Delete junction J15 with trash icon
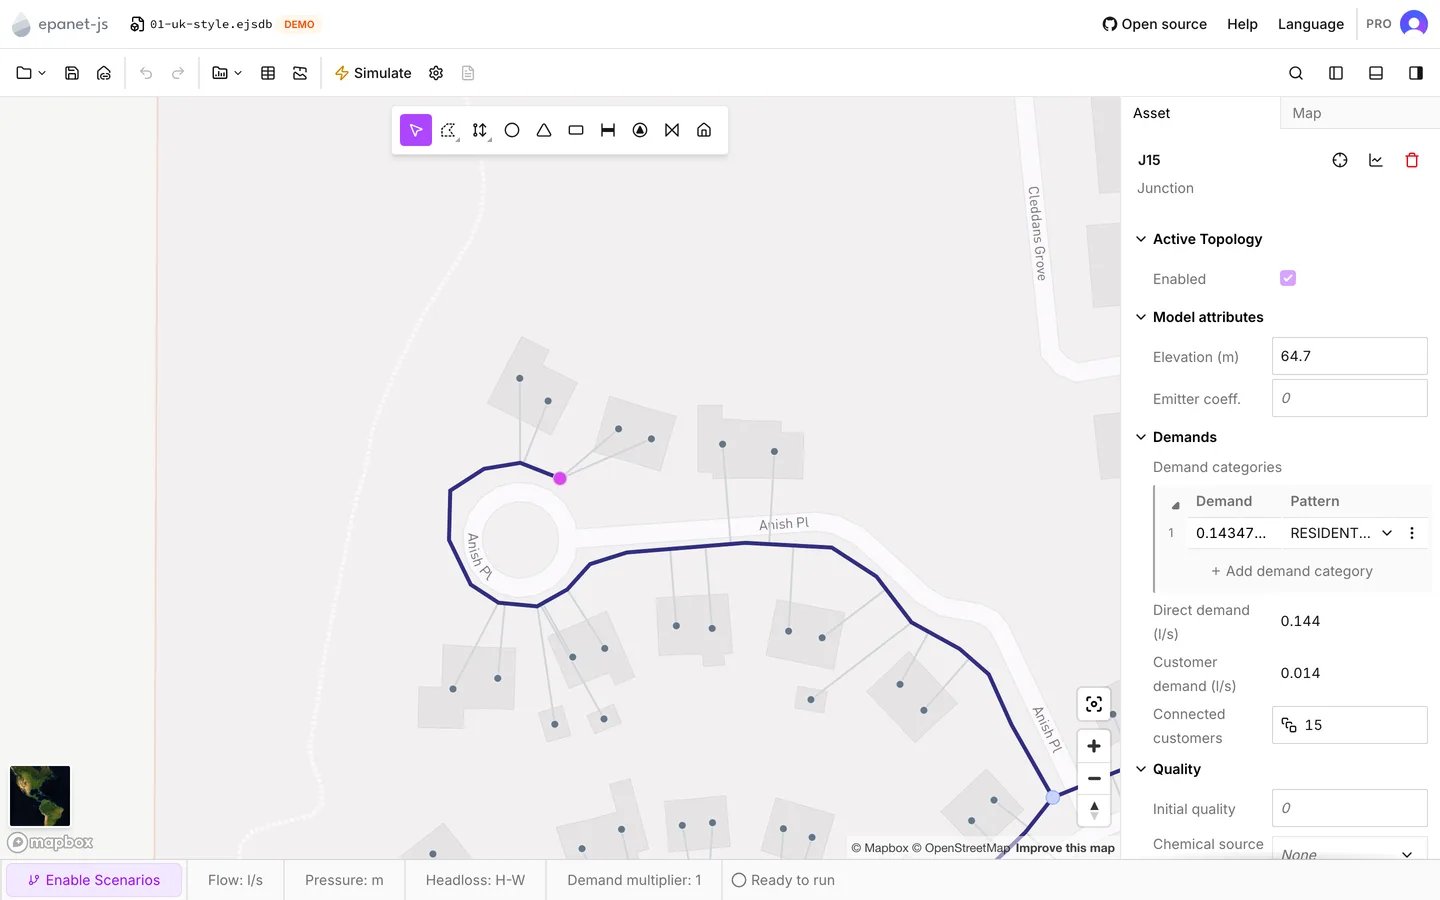Viewport: 1440px width, 900px height. (1412, 160)
